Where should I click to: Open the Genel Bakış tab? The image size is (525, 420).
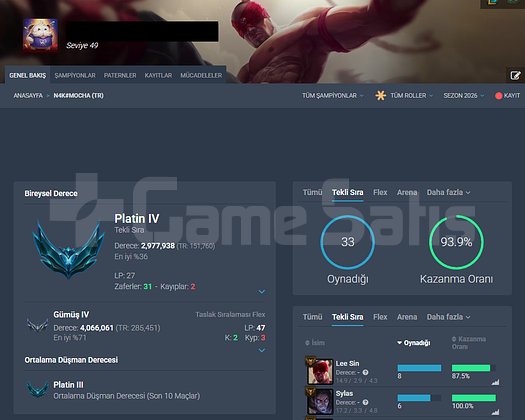coord(27,75)
